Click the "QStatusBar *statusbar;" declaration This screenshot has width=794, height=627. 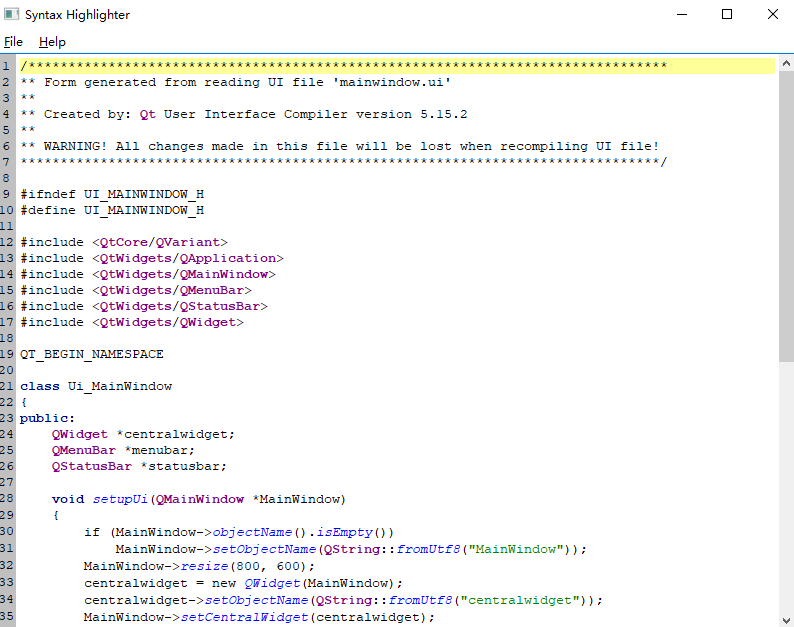point(139,466)
